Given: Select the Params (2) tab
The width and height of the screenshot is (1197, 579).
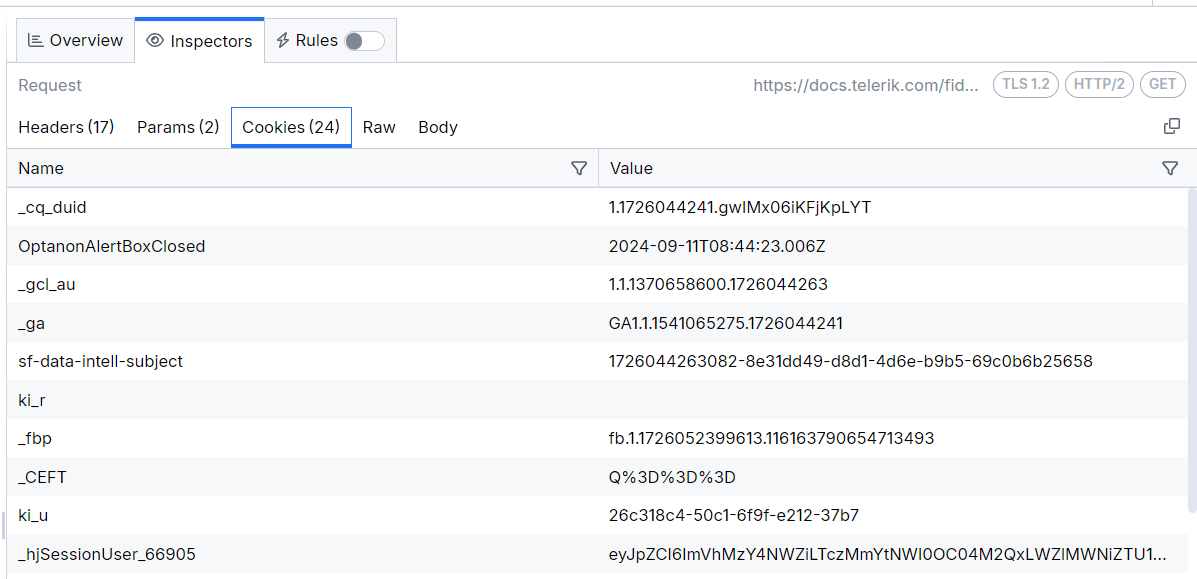Looking at the screenshot, I should pyautogui.click(x=178, y=127).
